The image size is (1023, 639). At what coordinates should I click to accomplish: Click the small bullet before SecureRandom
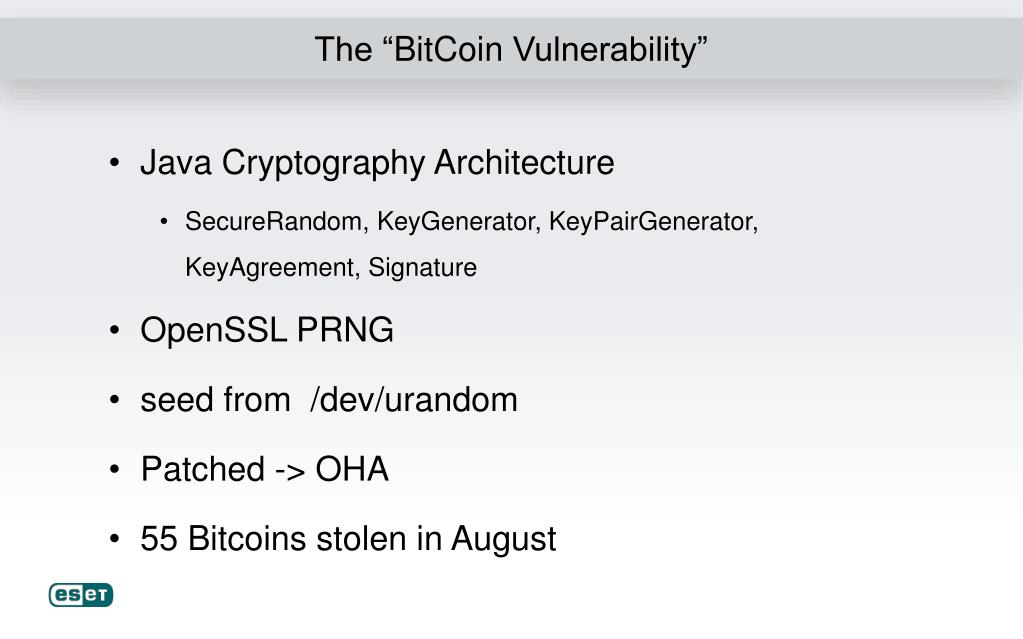pyautogui.click(x=164, y=222)
